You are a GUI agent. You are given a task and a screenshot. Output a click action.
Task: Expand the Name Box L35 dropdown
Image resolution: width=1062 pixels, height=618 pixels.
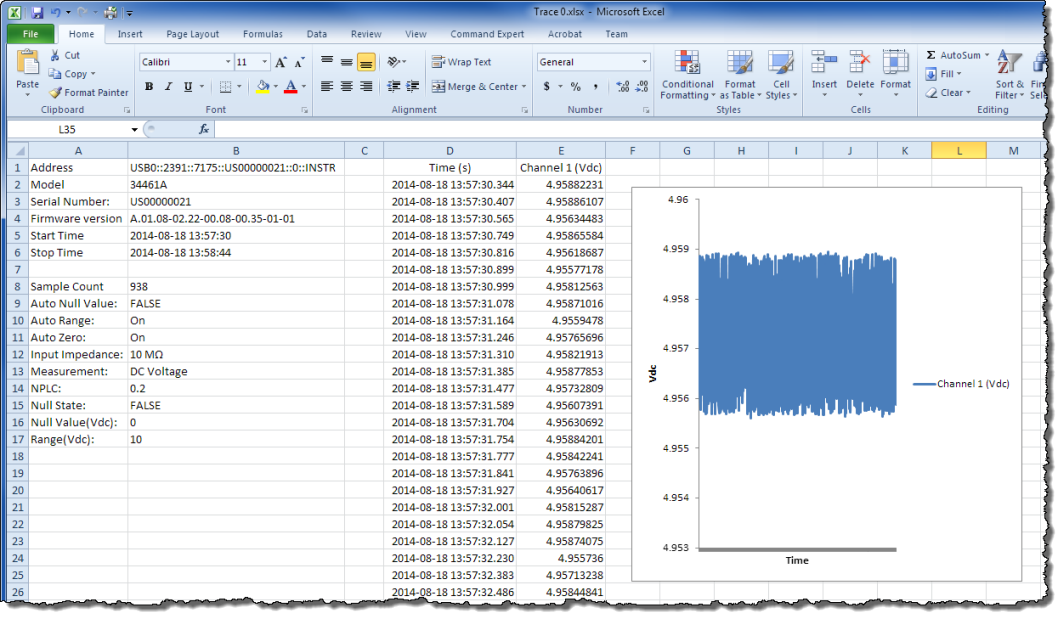tap(134, 129)
